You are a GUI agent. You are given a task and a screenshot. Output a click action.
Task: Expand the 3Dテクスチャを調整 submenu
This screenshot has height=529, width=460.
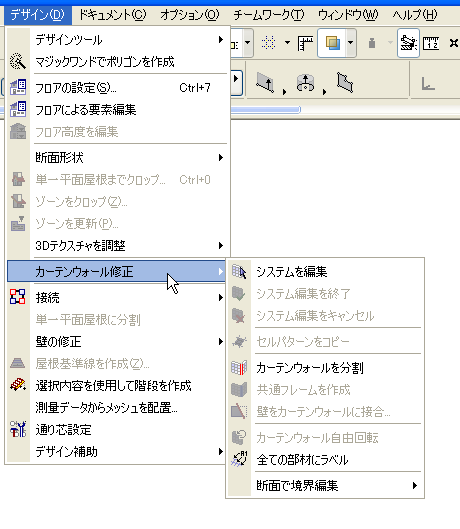(x=221, y=245)
